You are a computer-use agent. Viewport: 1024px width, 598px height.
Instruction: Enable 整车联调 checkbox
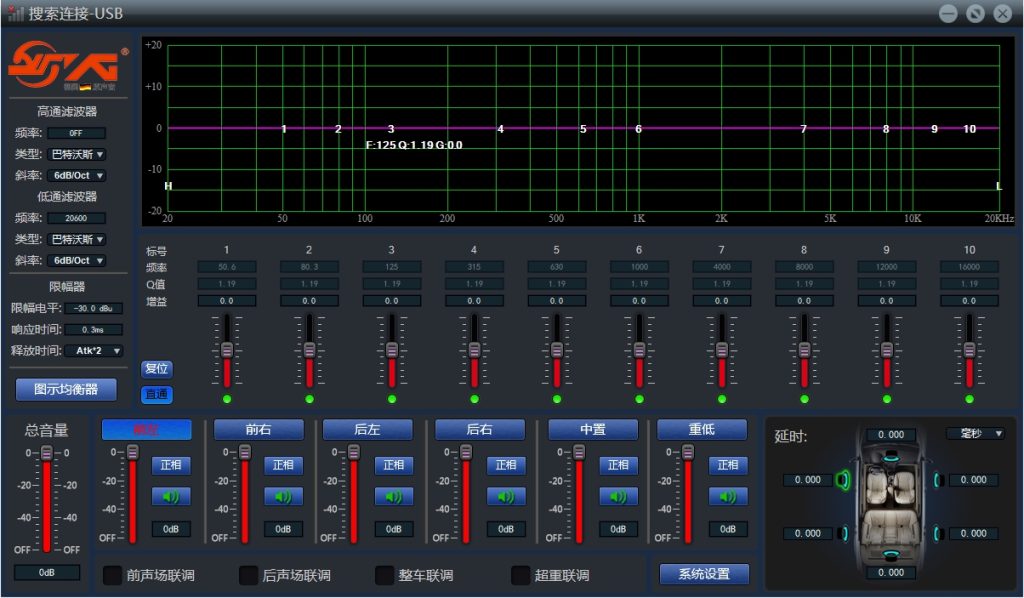[384, 575]
